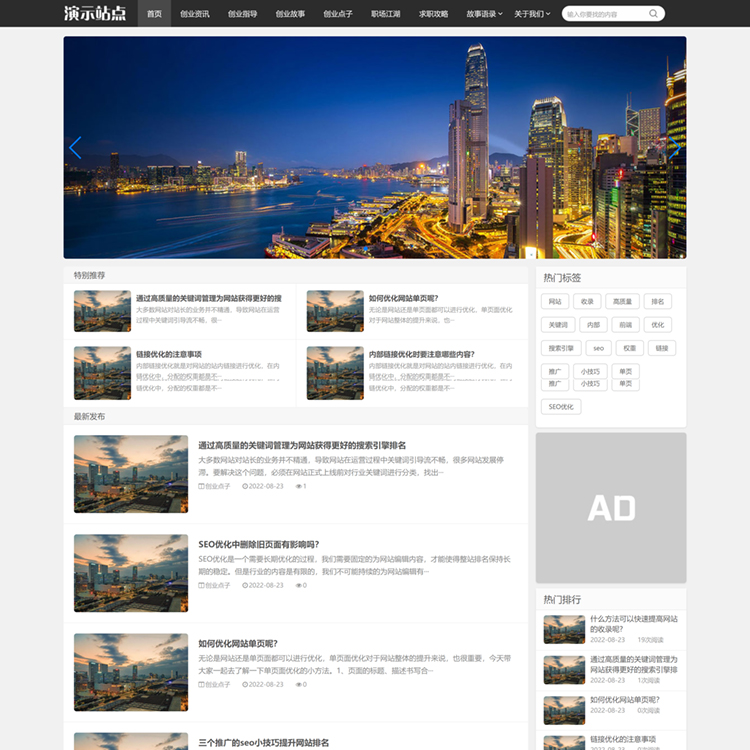750x750 pixels.
Task: Click date 2022-08-23 under SEO优化中删除旧页面 post
Action: click(x=263, y=585)
